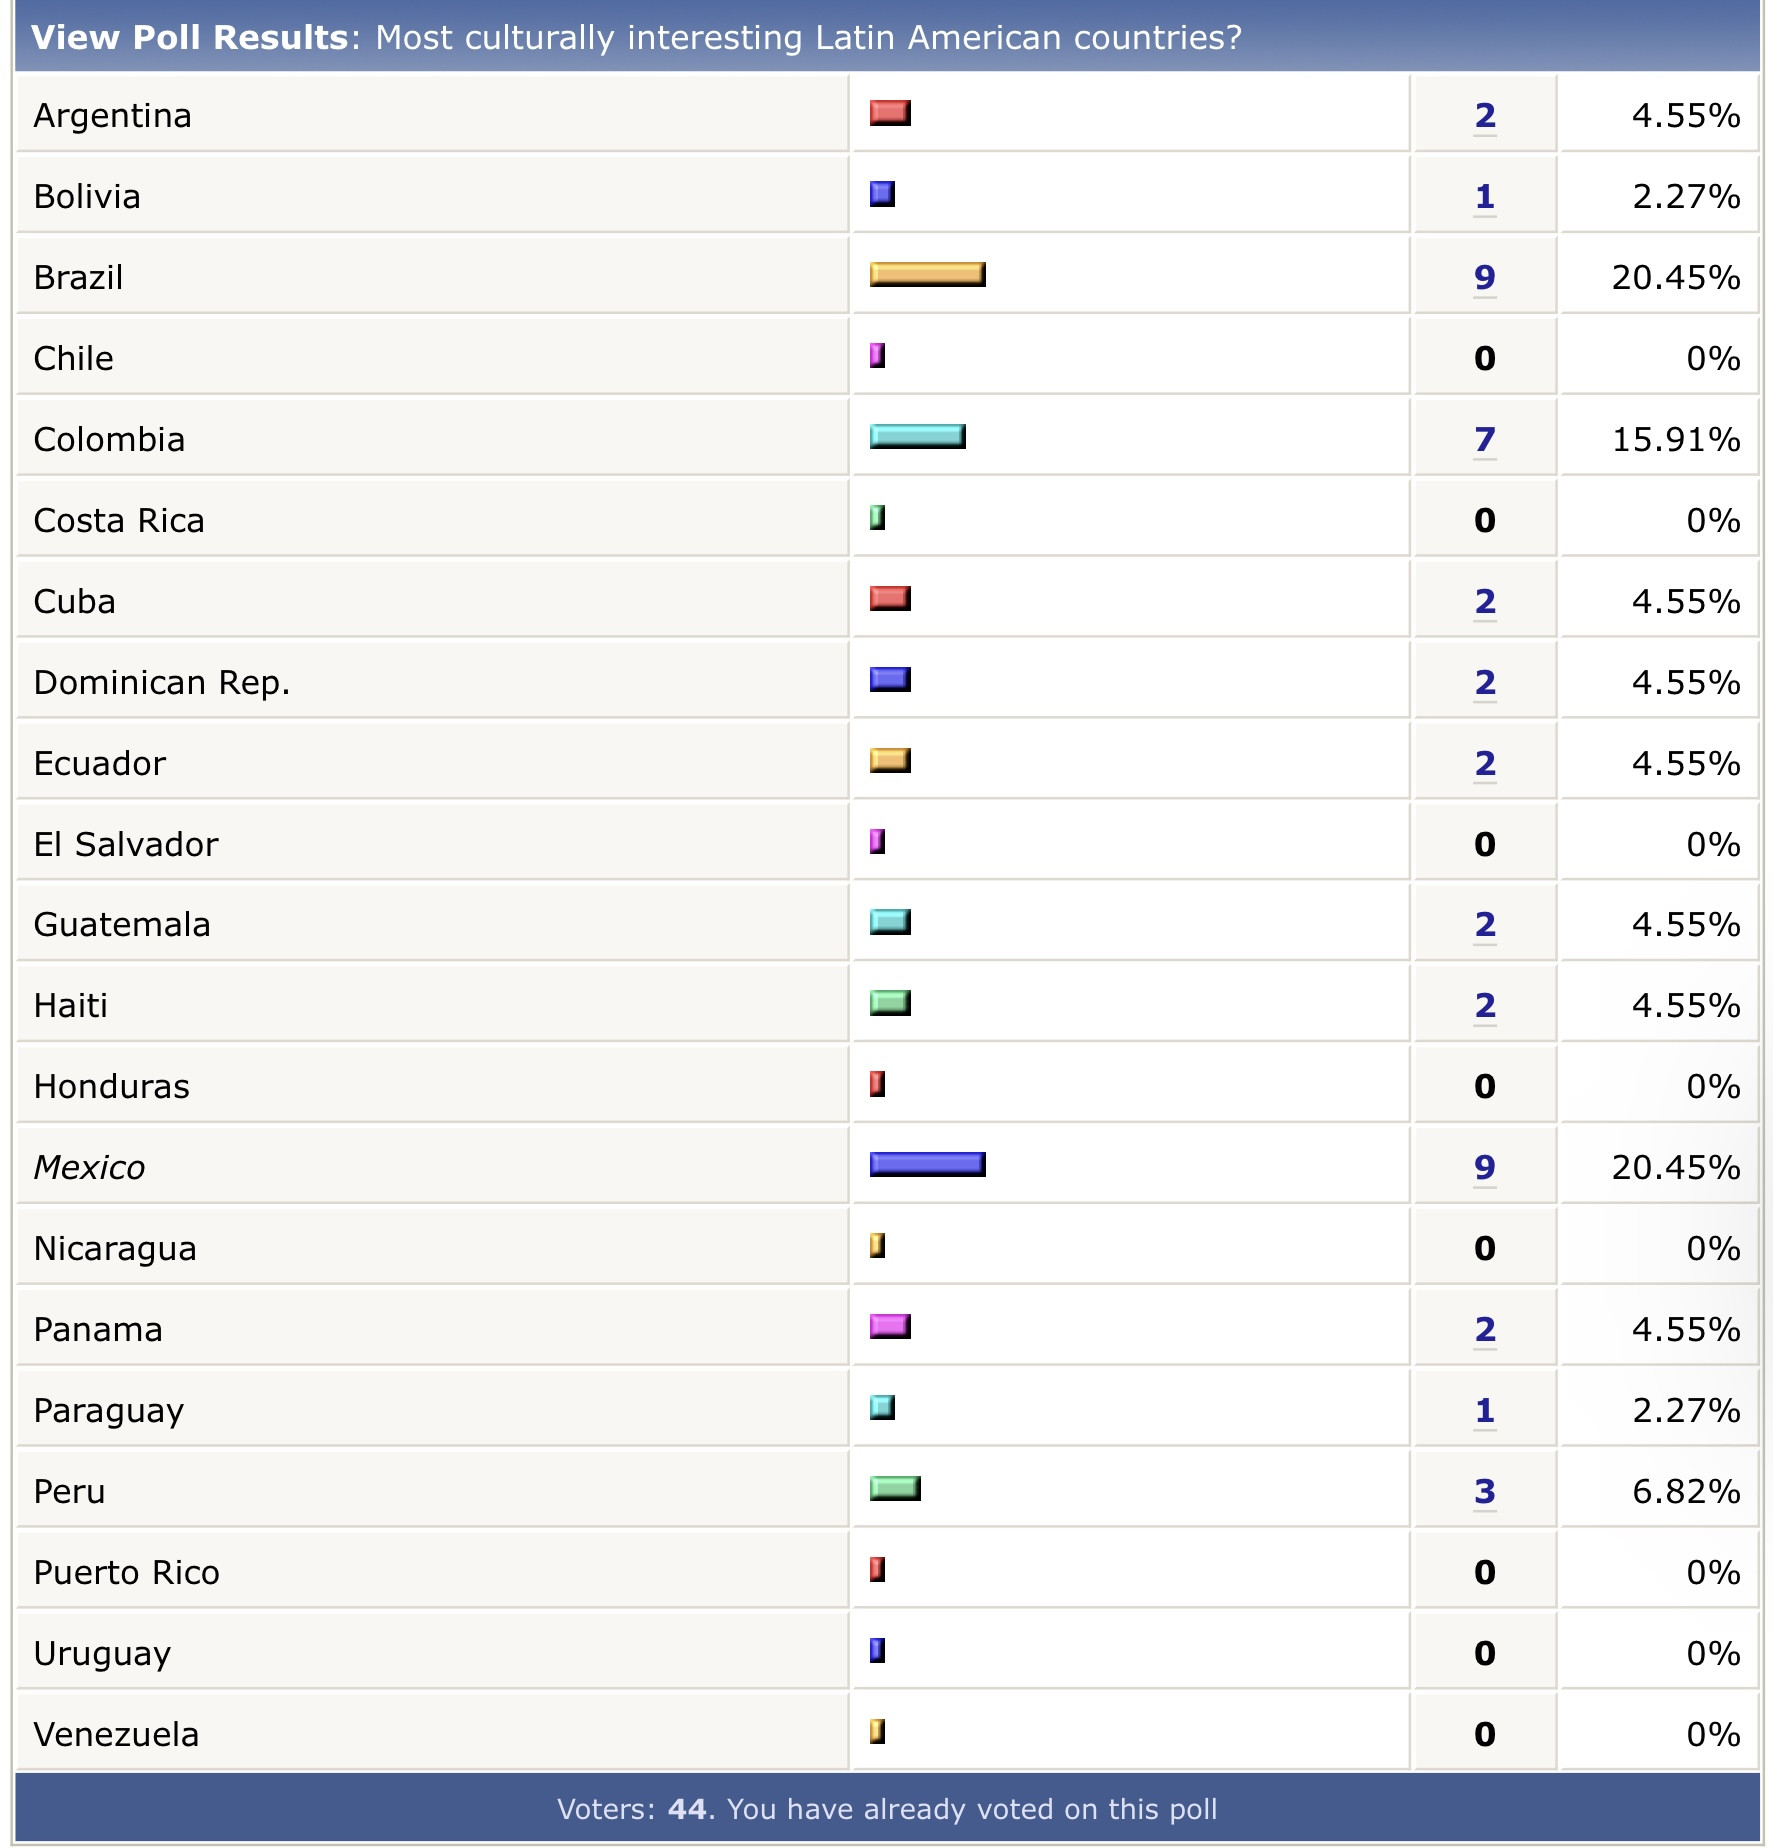Click Colombia's teal result bar
Viewport: 1773px width, 1848px height.
pos(917,437)
